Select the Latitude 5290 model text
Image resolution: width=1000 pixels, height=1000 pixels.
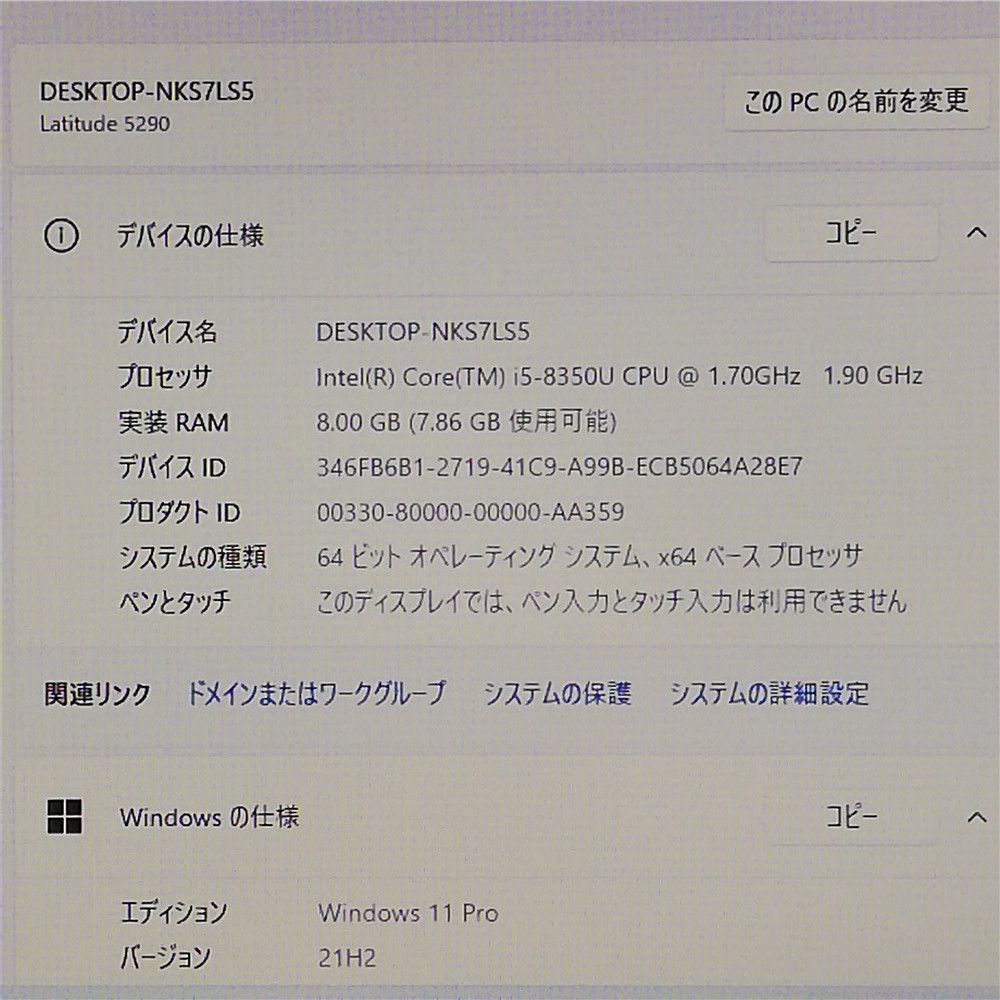pyautogui.click(x=105, y=124)
